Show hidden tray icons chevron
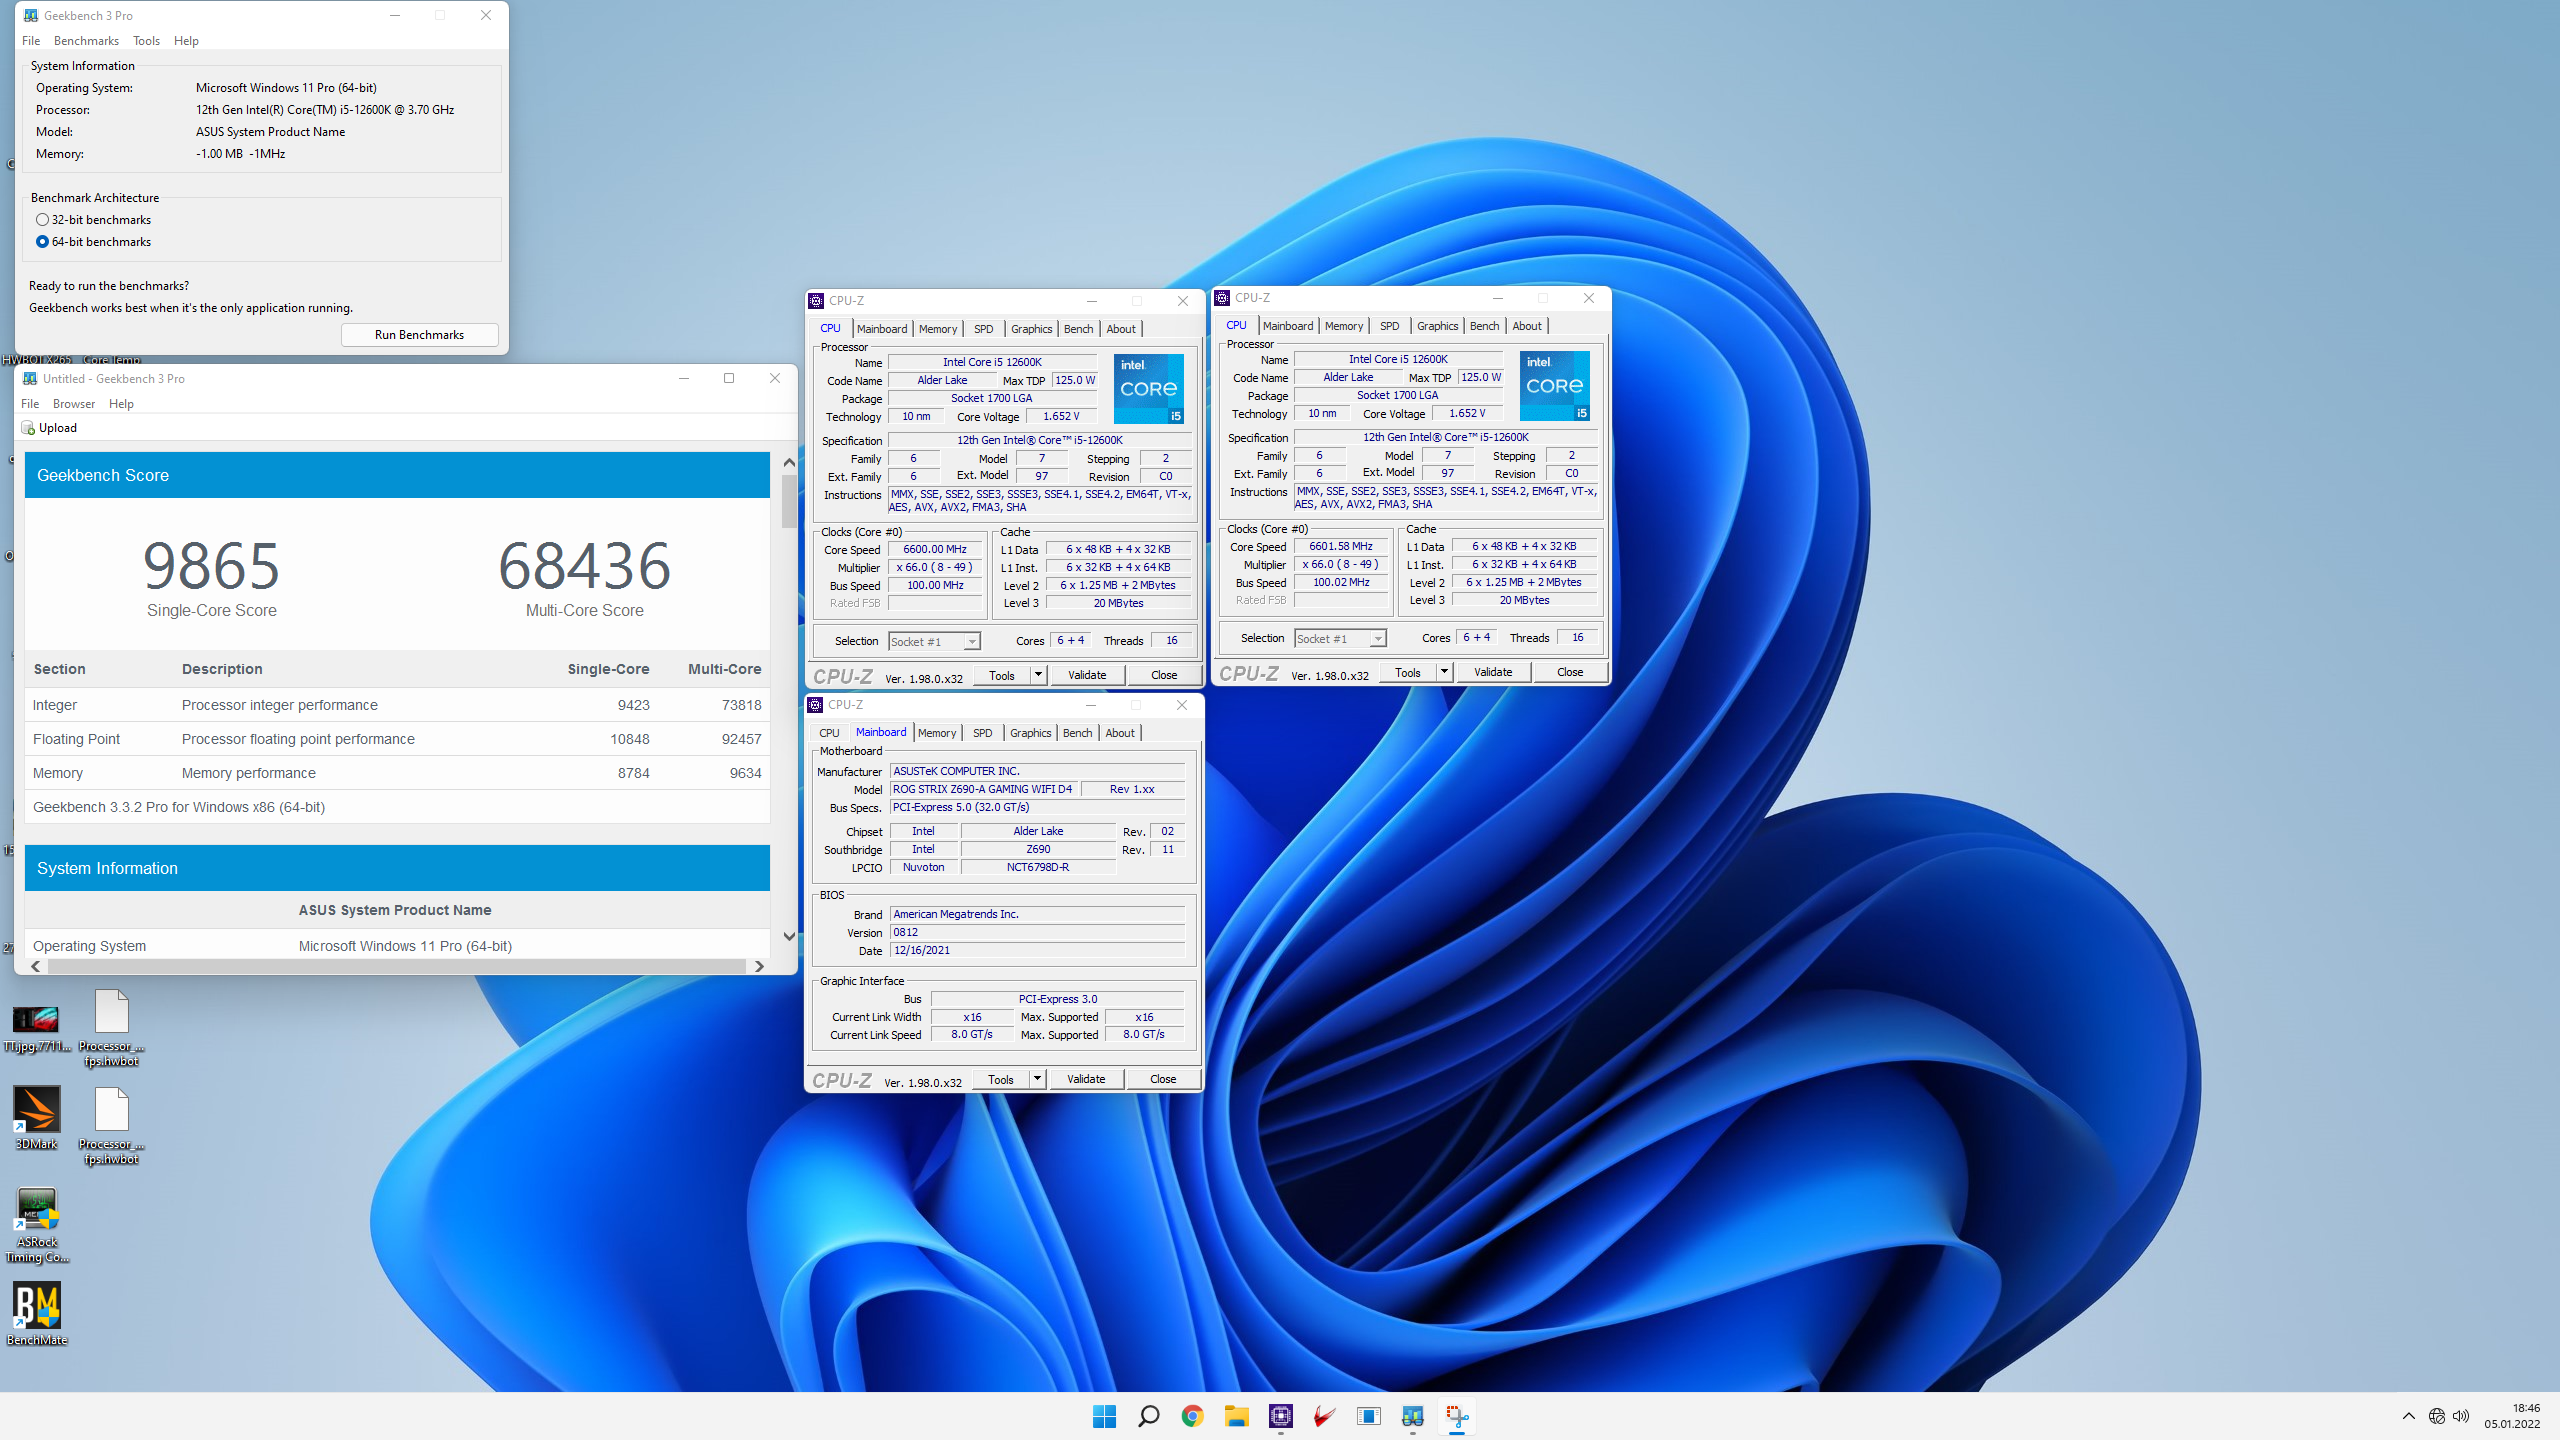 point(2408,1416)
